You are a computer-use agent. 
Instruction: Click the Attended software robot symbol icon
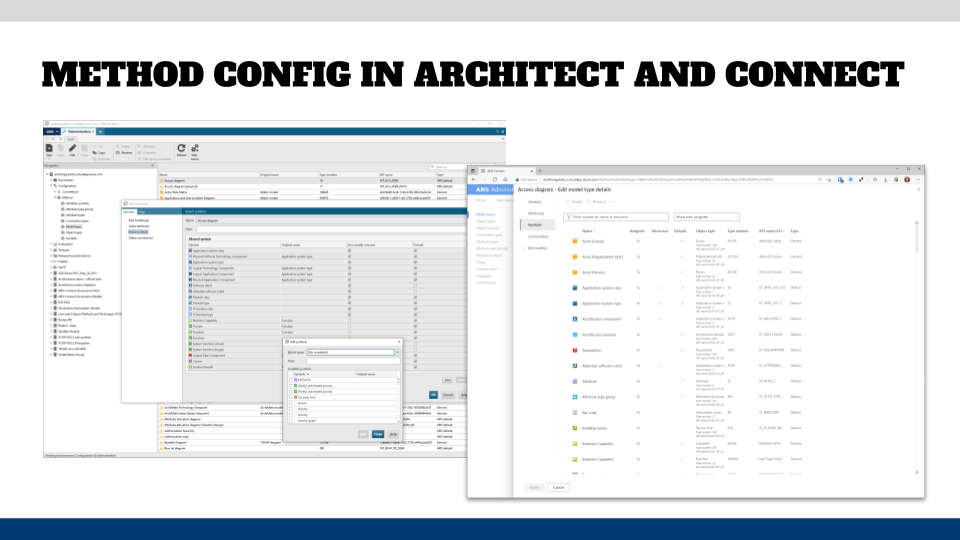(575, 366)
